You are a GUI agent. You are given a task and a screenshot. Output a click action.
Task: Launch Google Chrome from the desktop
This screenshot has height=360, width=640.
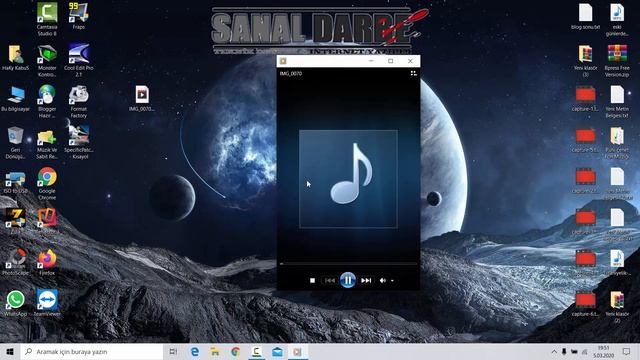(x=47, y=183)
